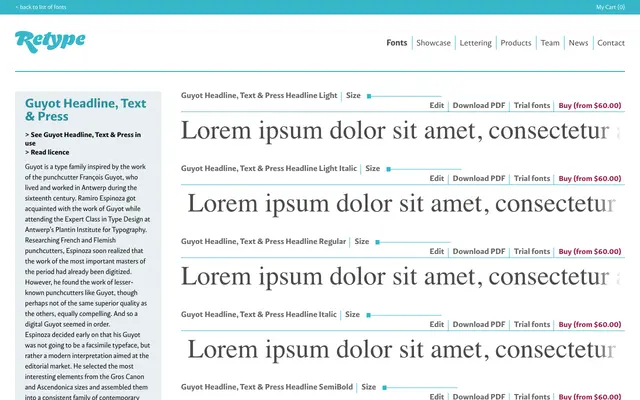Image resolution: width=640 pixels, height=400 pixels.
Task: Download PDF for Headline Regular
Action: click(x=479, y=251)
